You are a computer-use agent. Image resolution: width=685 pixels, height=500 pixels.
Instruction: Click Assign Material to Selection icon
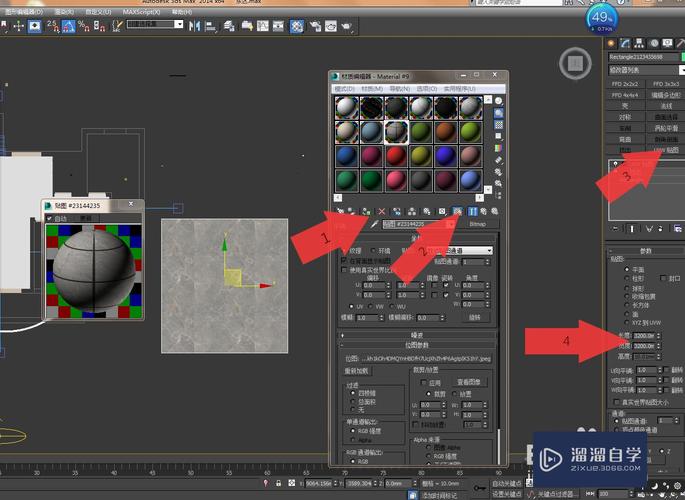tap(366, 212)
